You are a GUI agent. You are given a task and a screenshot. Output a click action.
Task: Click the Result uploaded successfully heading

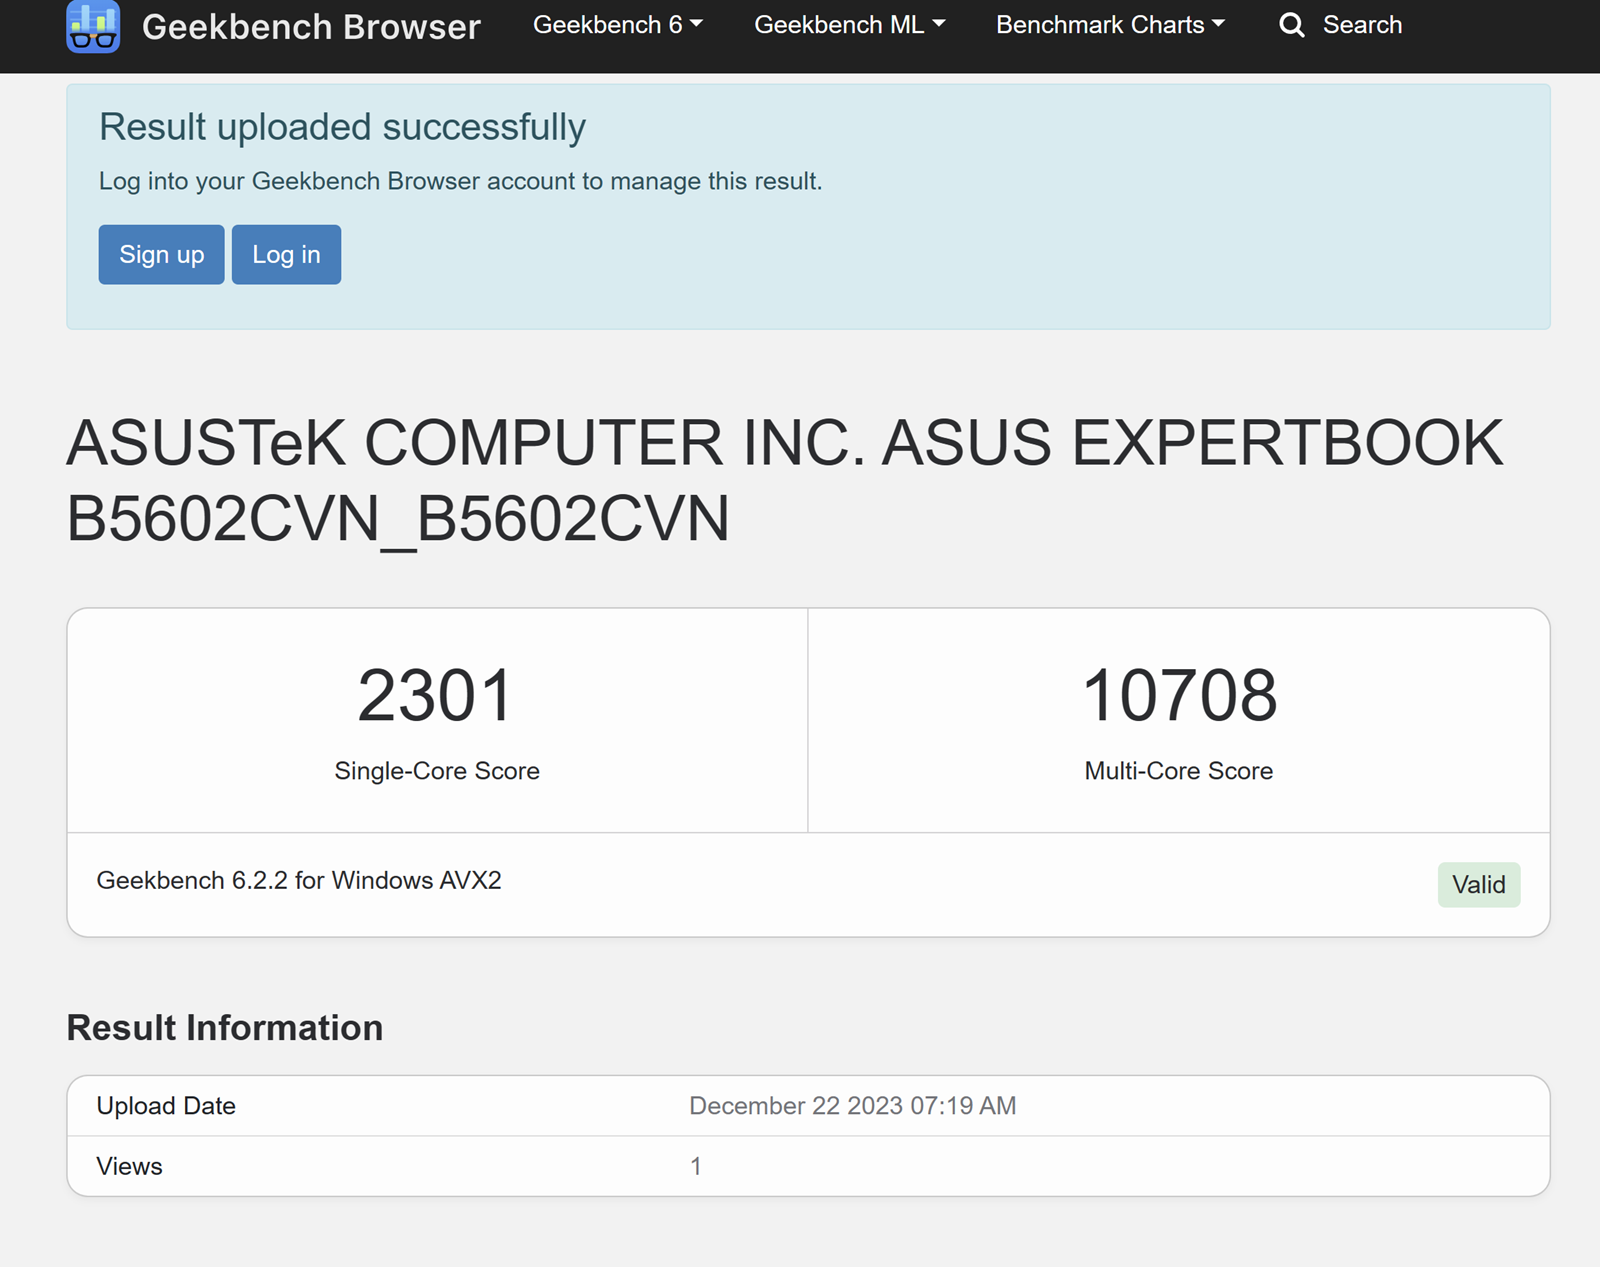342,127
